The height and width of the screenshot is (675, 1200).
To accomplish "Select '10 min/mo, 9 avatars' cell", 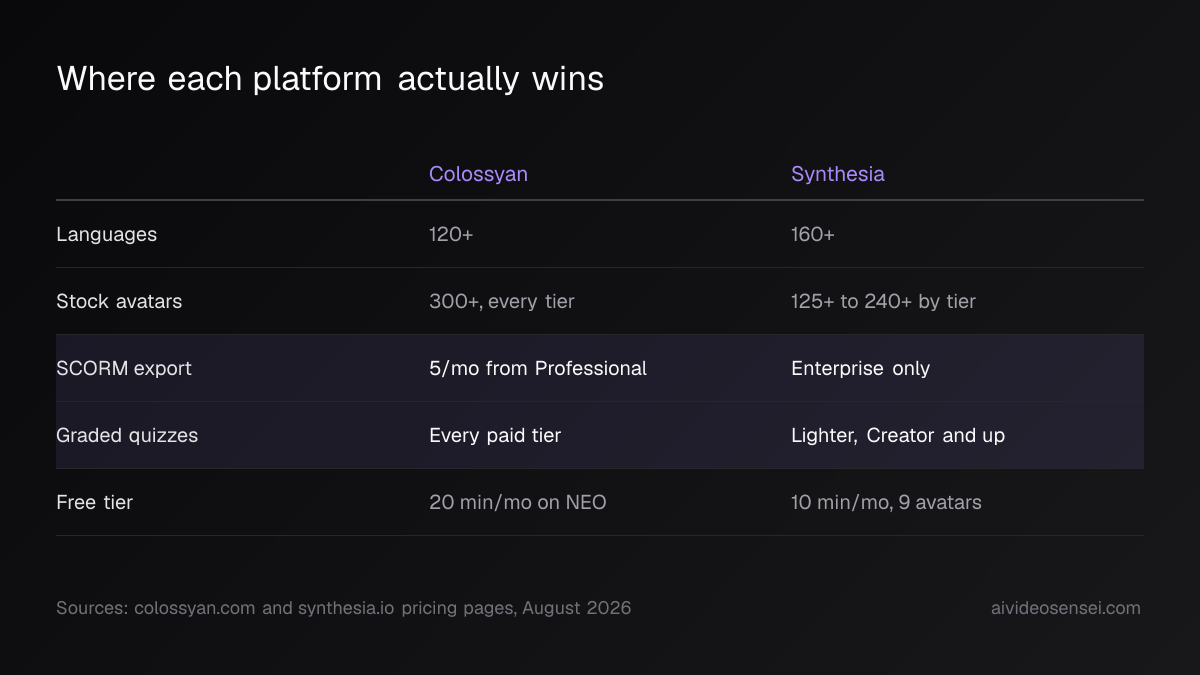I will point(886,502).
